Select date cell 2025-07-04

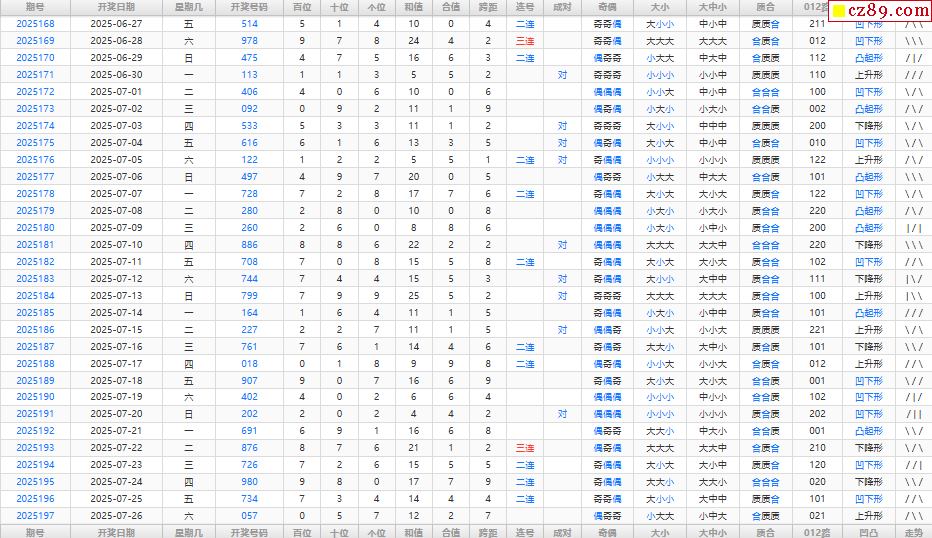116,143
